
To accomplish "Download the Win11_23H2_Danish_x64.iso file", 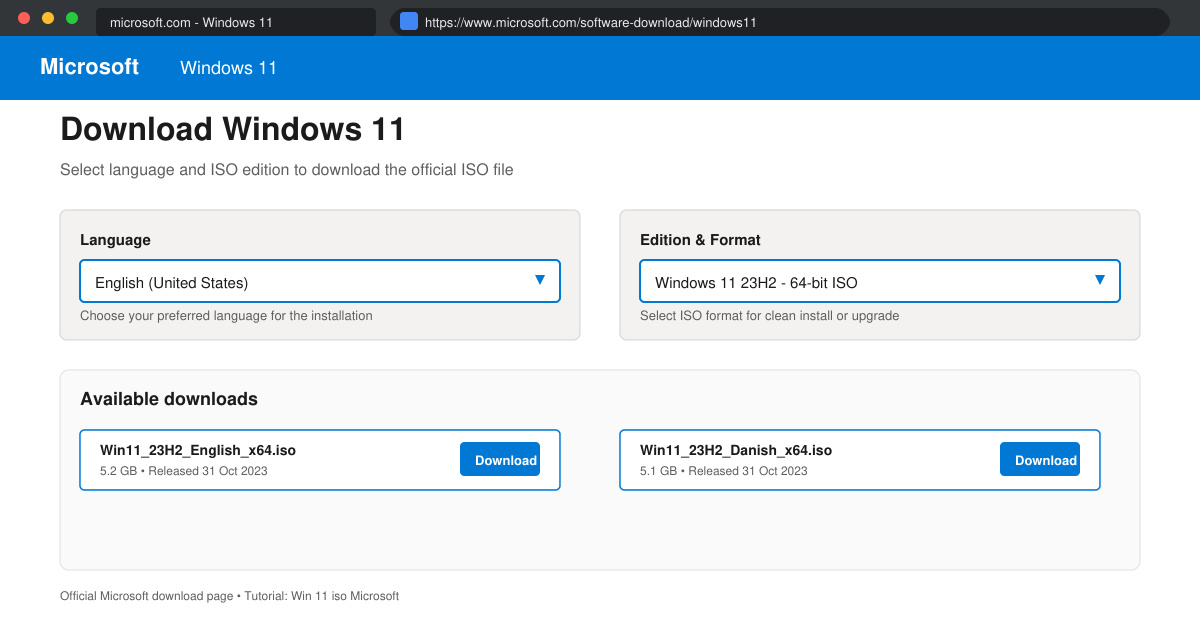I will click(1040, 459).
